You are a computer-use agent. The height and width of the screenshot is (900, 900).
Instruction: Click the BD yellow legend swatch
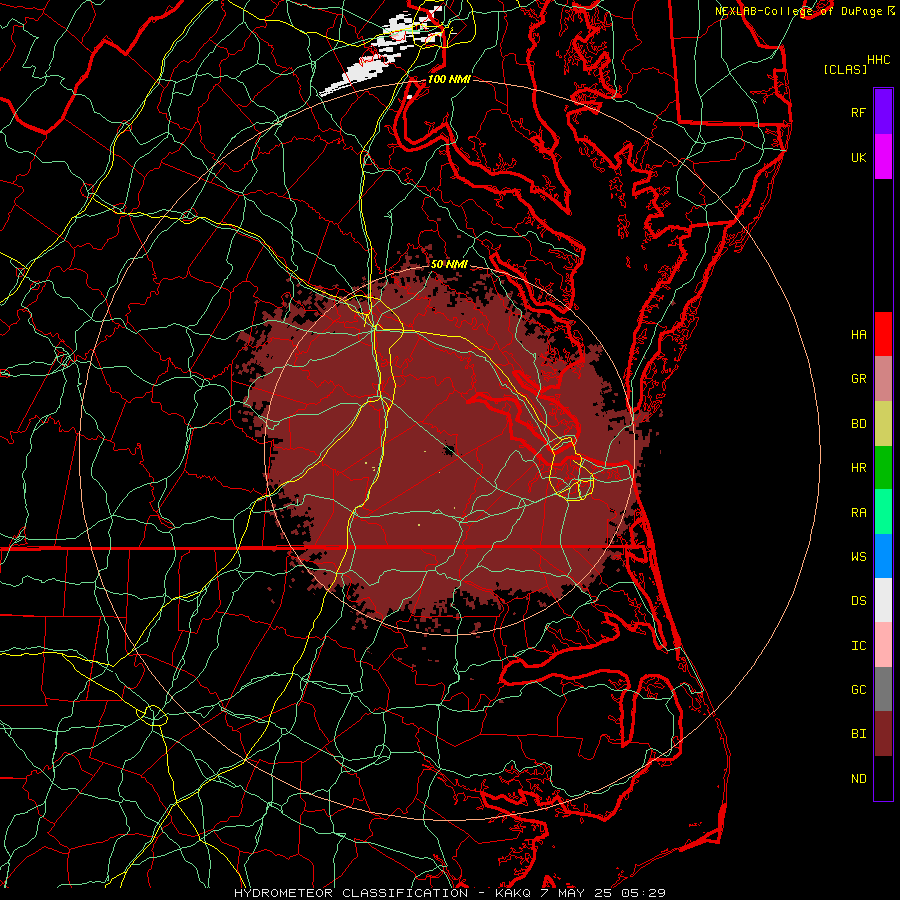pos(883,423)
